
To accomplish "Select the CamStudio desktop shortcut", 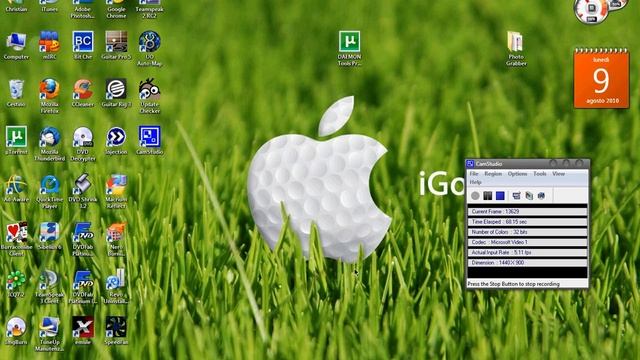I will coord(149,141).
